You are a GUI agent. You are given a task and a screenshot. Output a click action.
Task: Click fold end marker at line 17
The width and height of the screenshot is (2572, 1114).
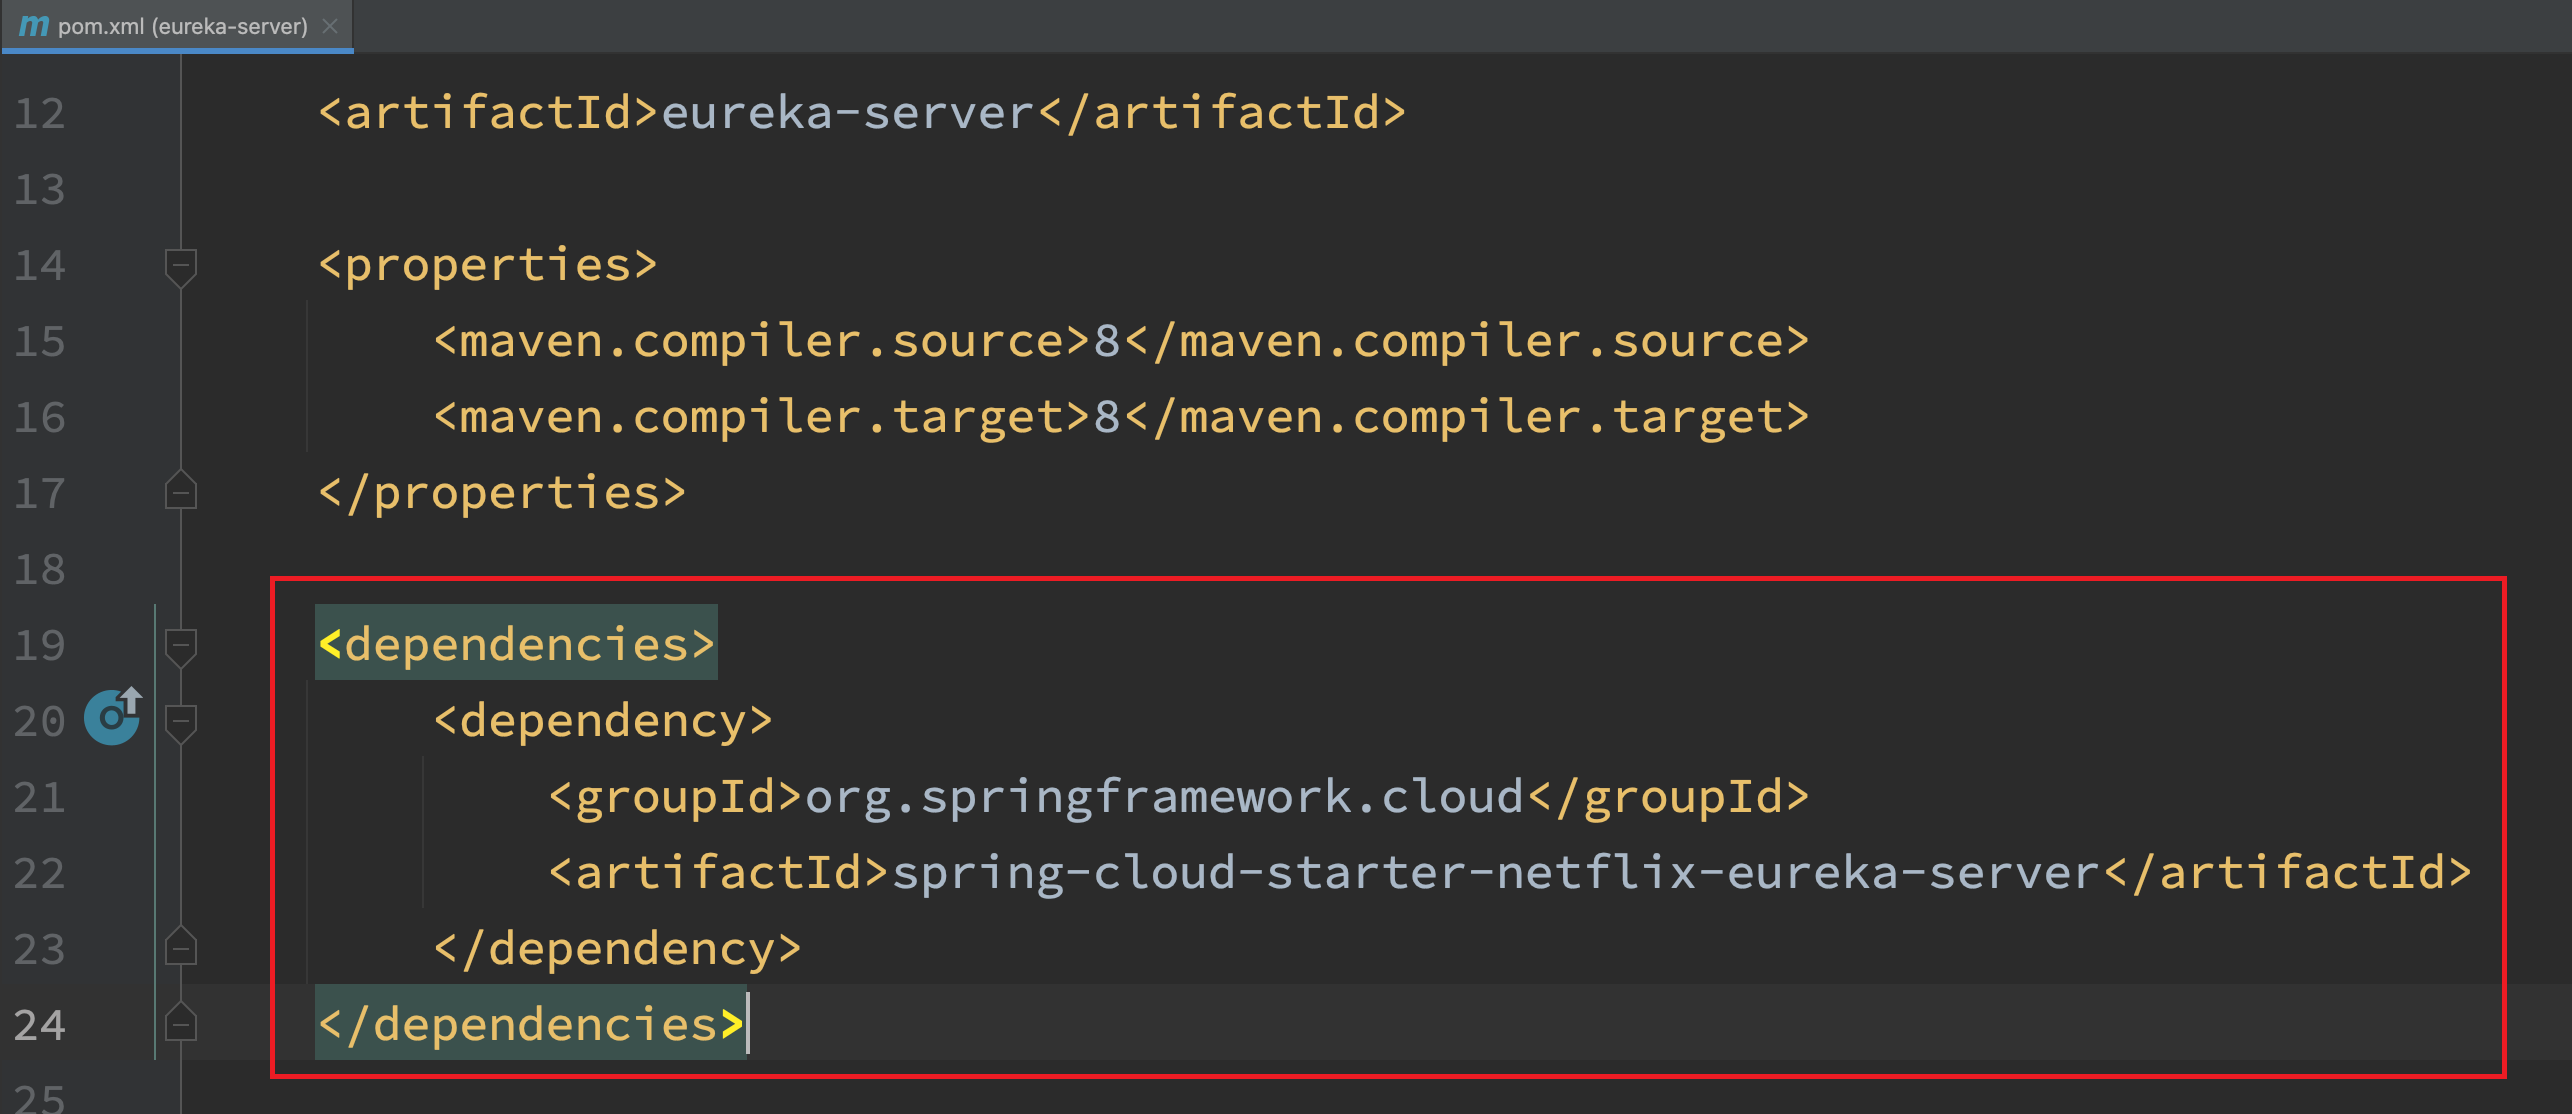tap(180, 491)
